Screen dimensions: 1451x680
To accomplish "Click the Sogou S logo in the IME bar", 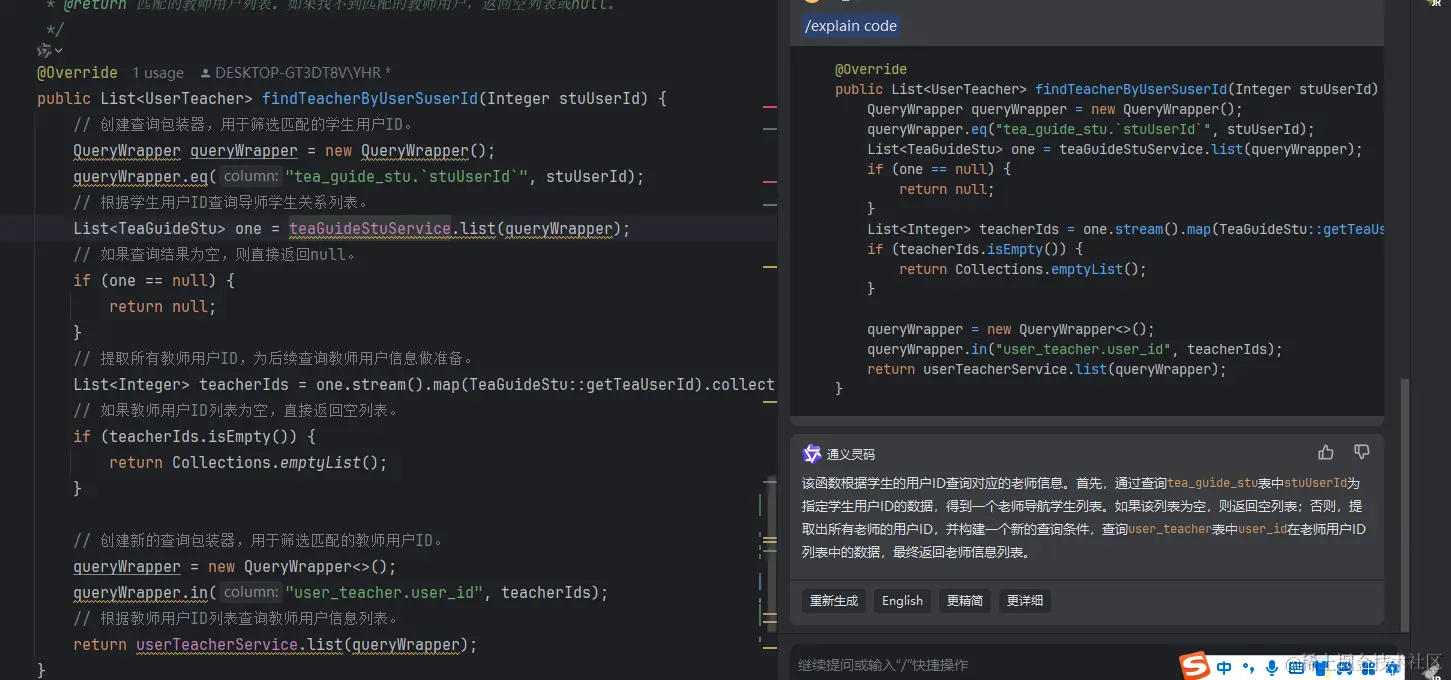I will (x=1194, y=665).
